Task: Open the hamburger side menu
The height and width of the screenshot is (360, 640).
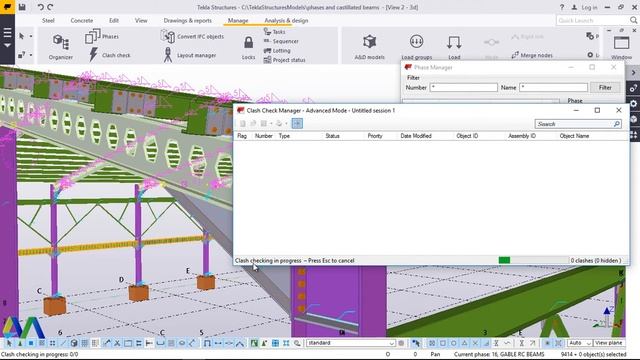Action: click(7, 33)
